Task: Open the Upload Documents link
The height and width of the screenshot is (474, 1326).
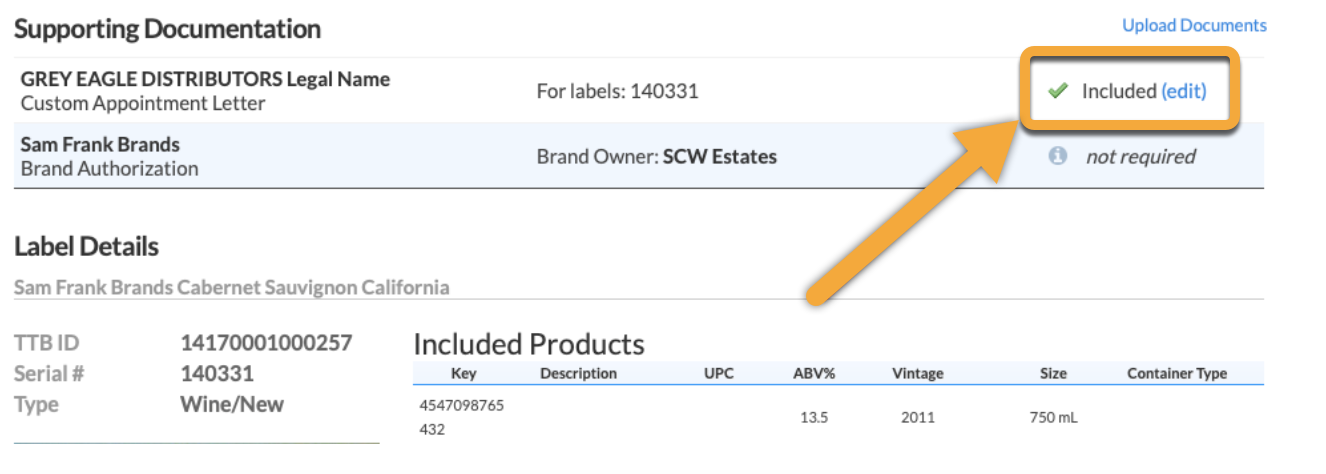Action: click(1194, 25)
